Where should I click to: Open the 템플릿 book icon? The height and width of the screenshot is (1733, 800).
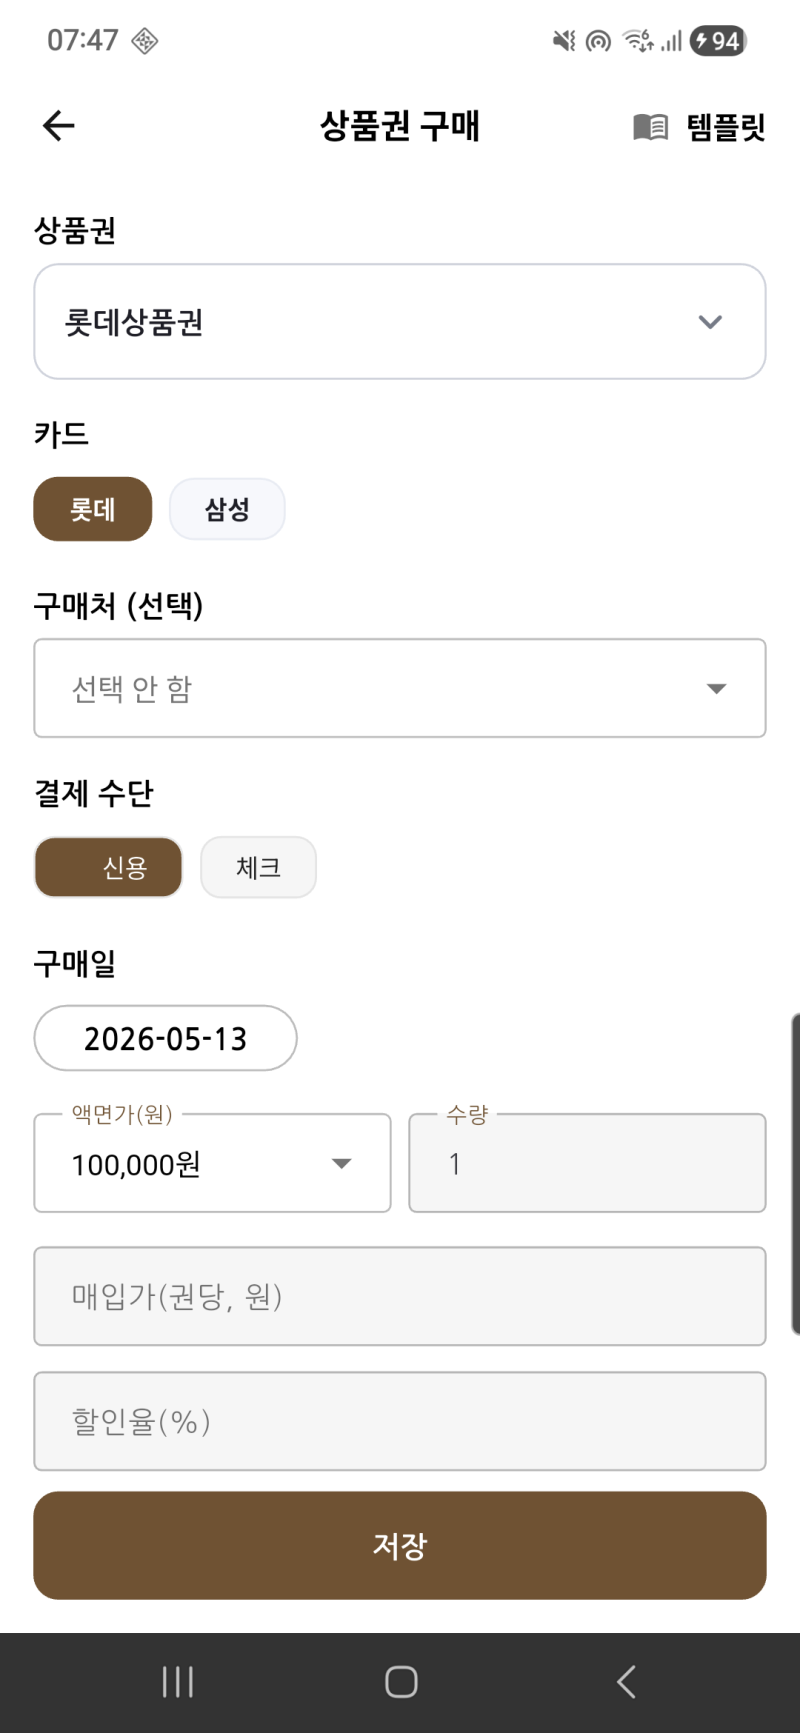point(651,127)
